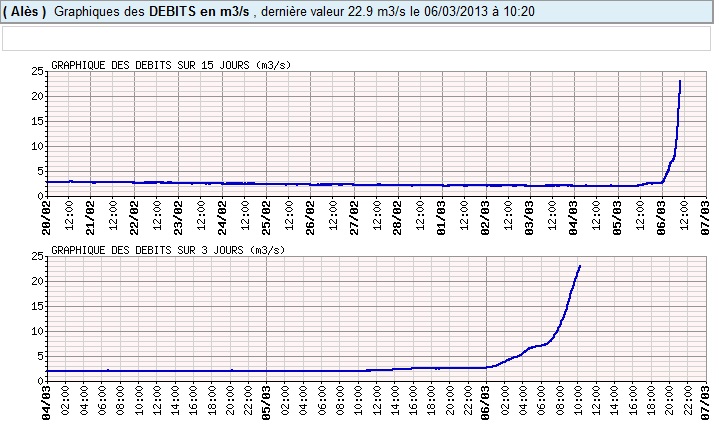Select "06/03" date label on the 3-day chart

[486, 403]
